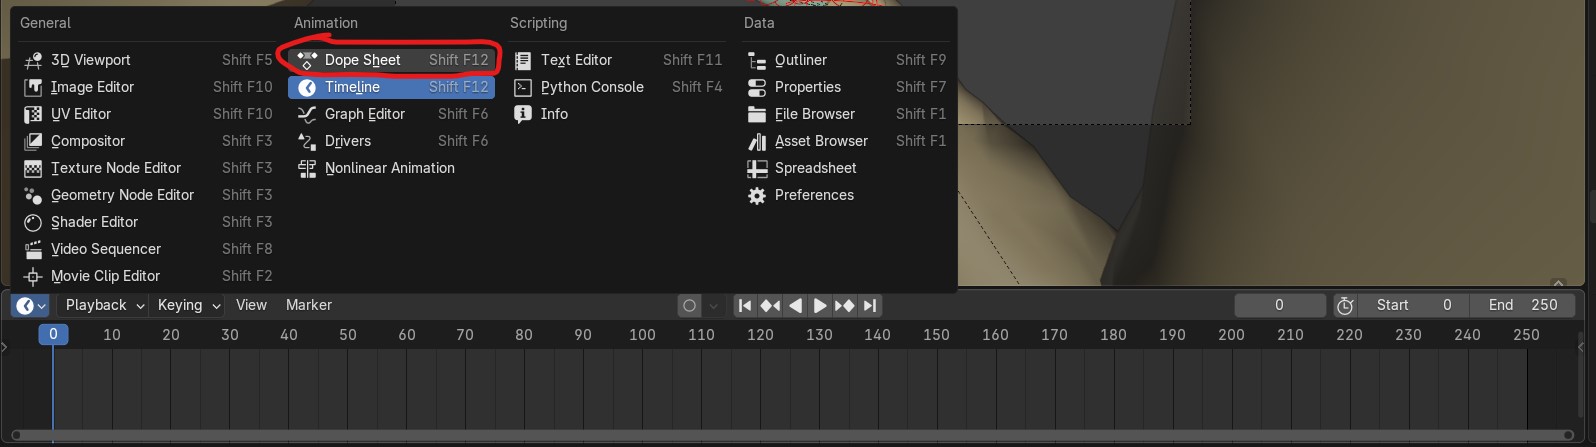Play the animation forward
Image resolution: width=1596 pixels, height=447 pixels.
(x=820, y=306)
